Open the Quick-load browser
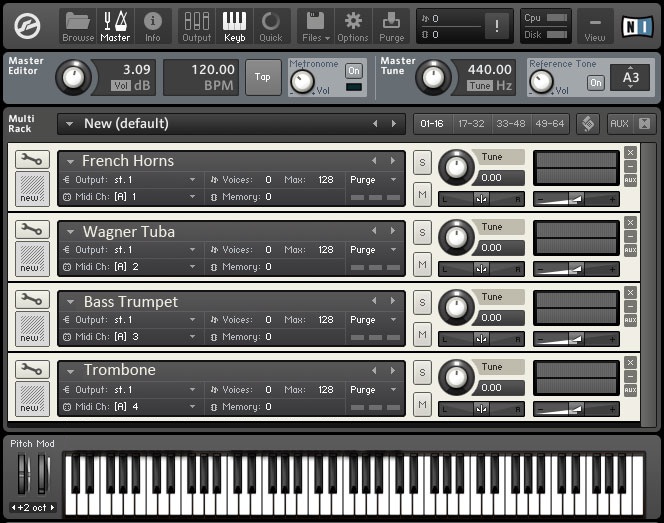This screenshot has width=664, height=523. 271,26
